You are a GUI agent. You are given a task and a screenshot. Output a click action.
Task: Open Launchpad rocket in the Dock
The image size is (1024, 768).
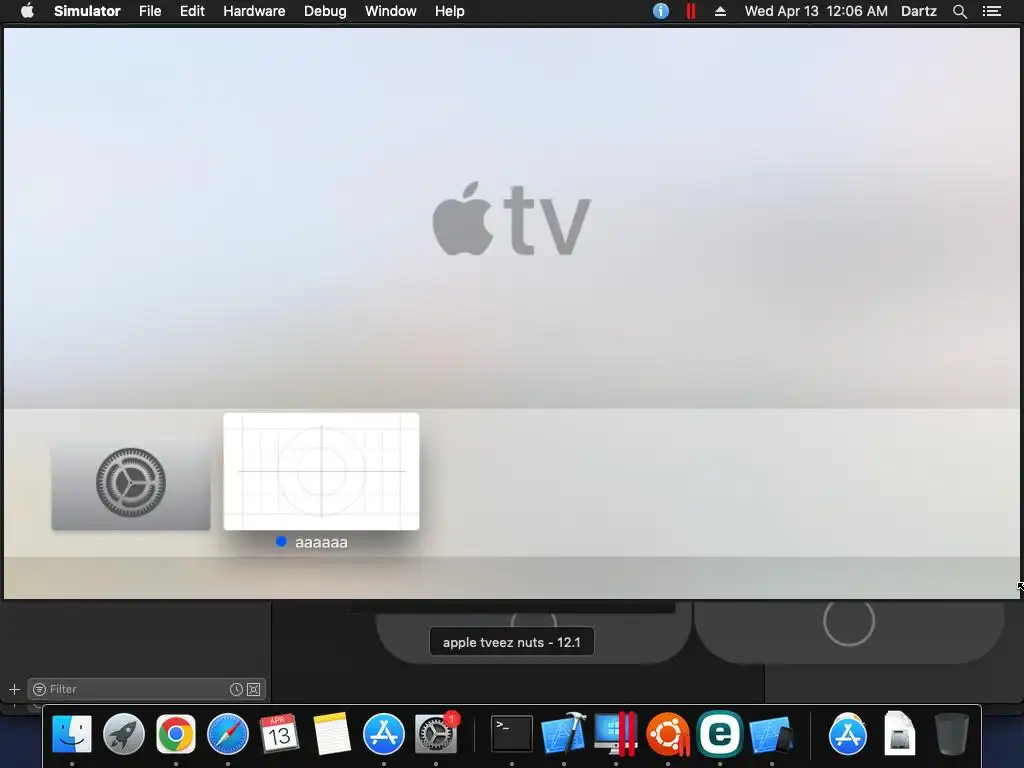(123, 734)
